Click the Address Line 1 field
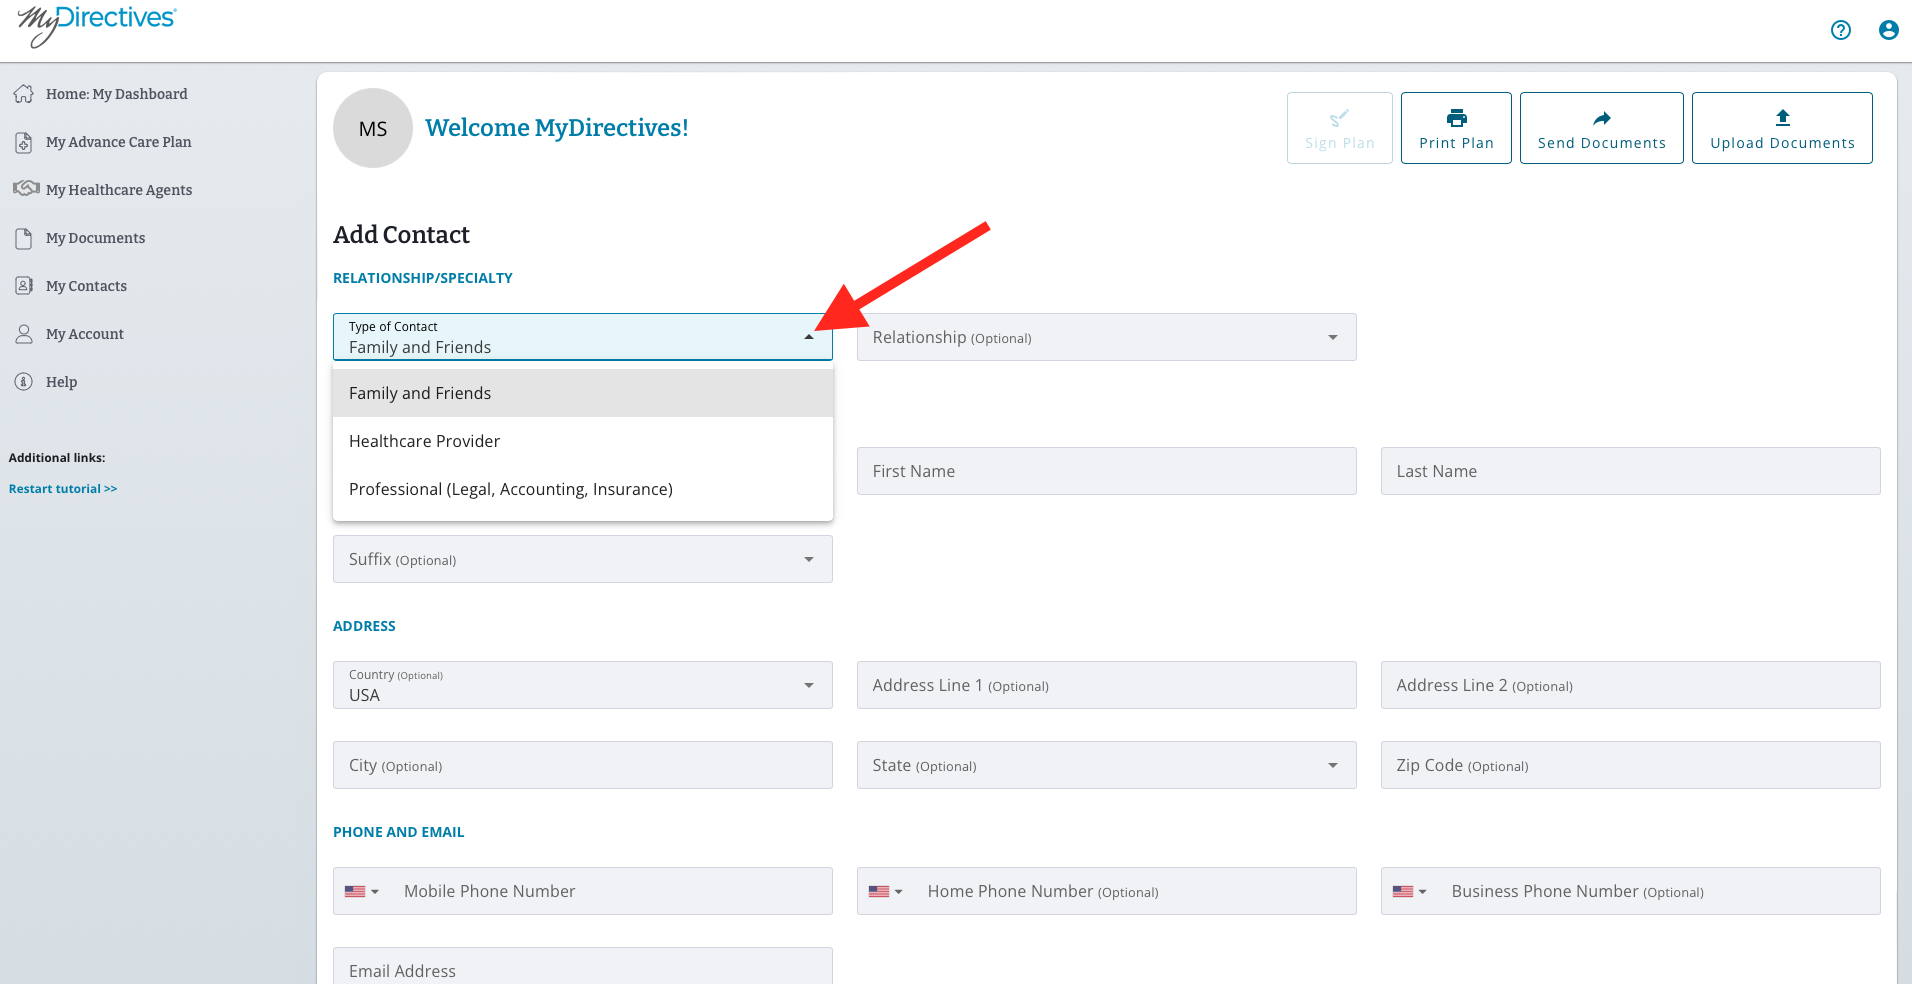This screenshot has height=984, width=1912. 1107,685
